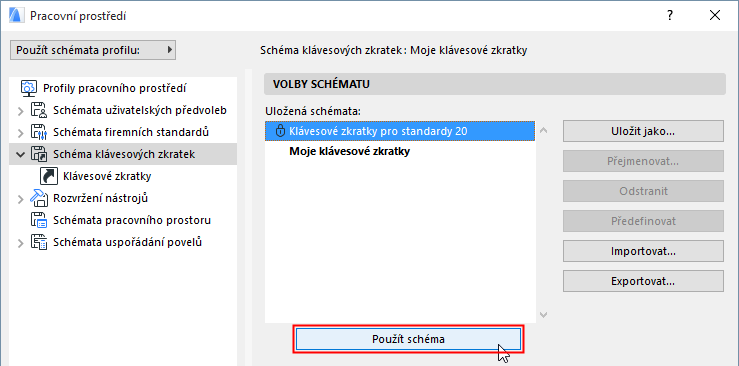This screenshot has height=366, width=739.
Task: Select the Rozvržení nástrojů label
Action: point(101,198)
